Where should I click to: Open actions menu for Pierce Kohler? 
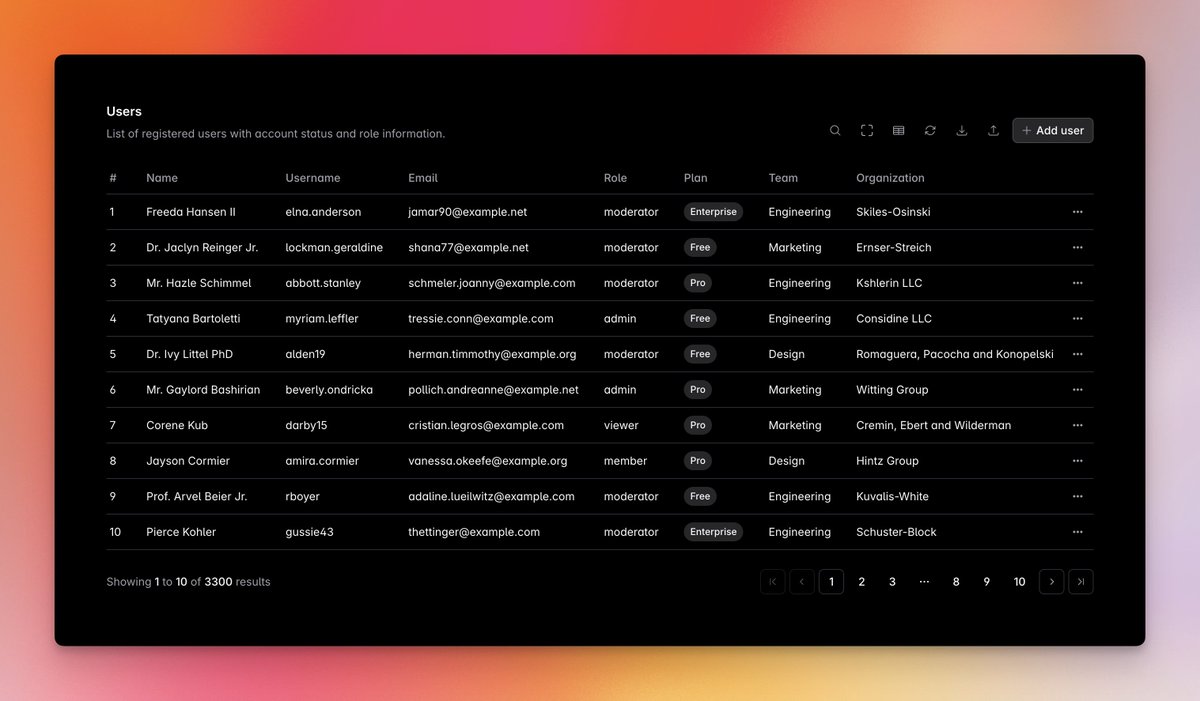tap(1077, 532)
